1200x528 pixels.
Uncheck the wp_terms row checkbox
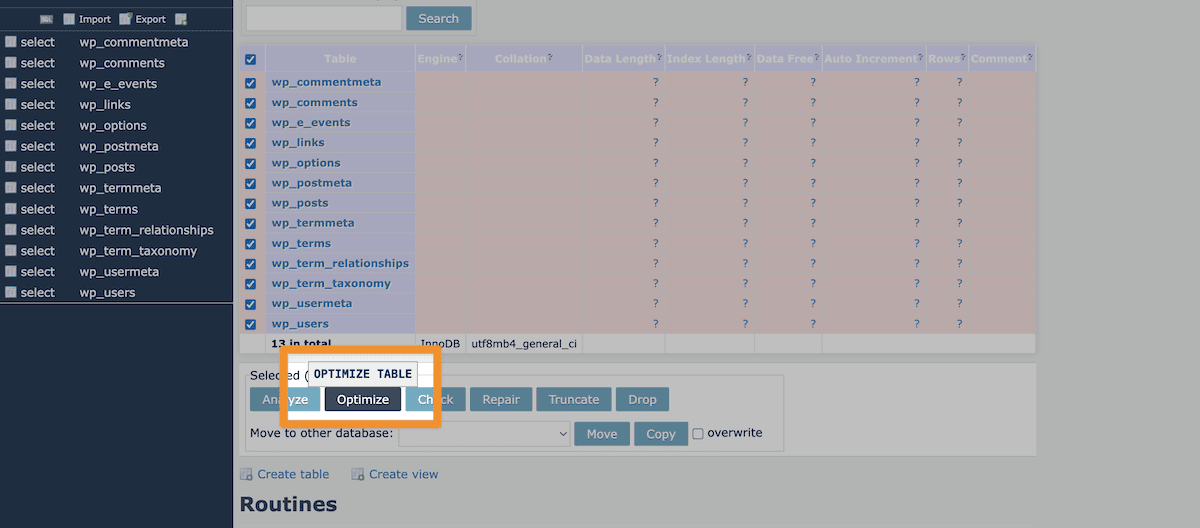(x=251, y=244)
